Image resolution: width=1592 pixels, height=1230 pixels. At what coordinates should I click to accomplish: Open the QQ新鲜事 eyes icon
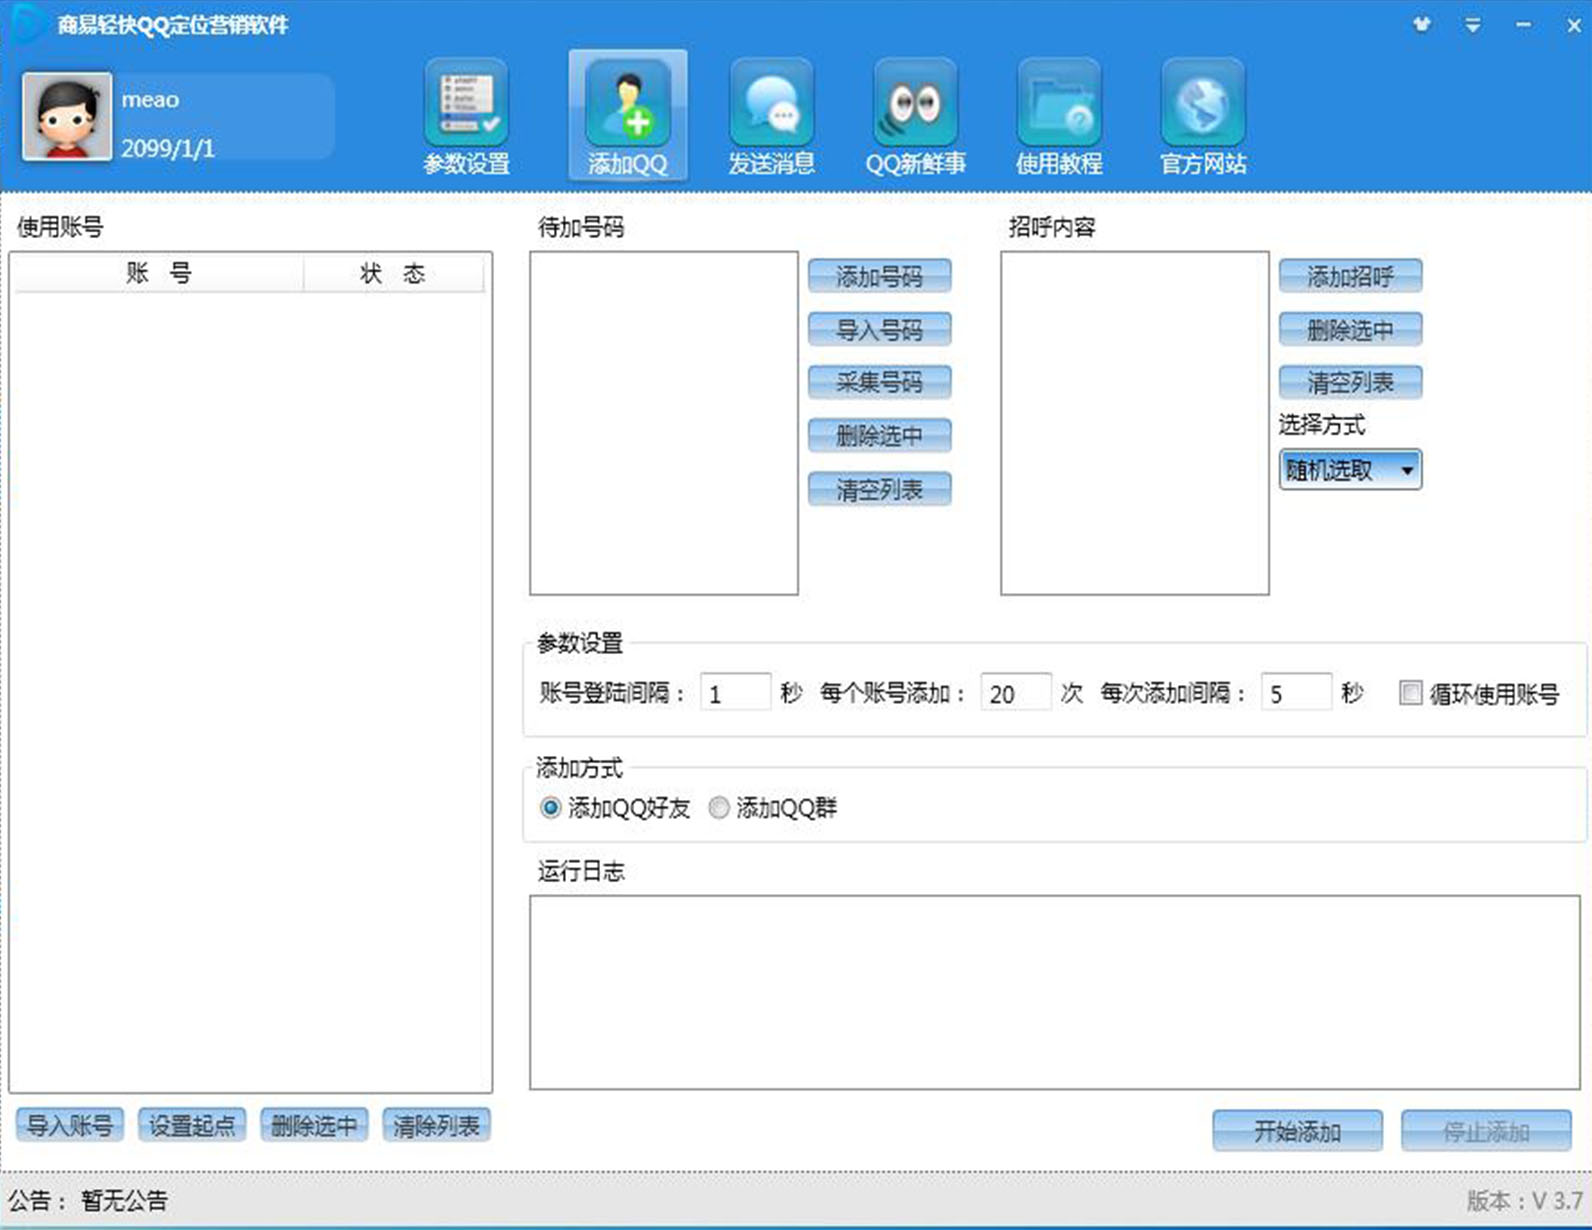pos(915,116)
